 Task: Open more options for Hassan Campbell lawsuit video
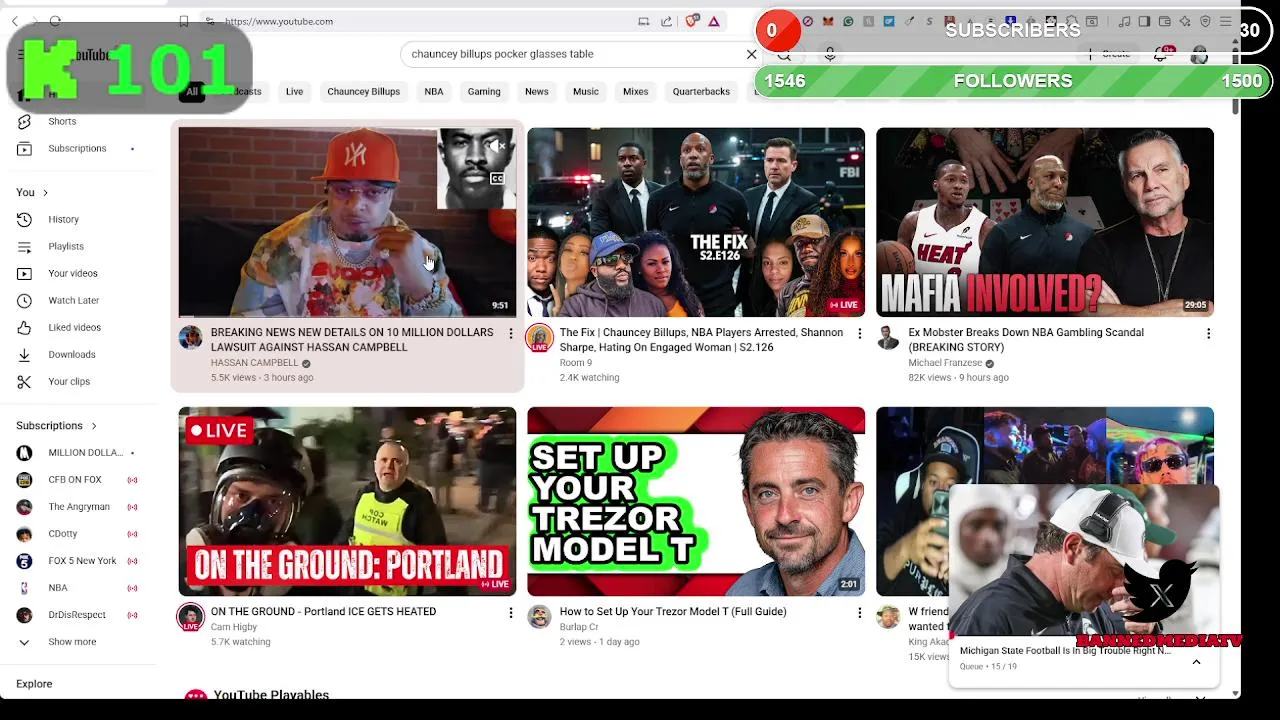(x=510, y=333)
